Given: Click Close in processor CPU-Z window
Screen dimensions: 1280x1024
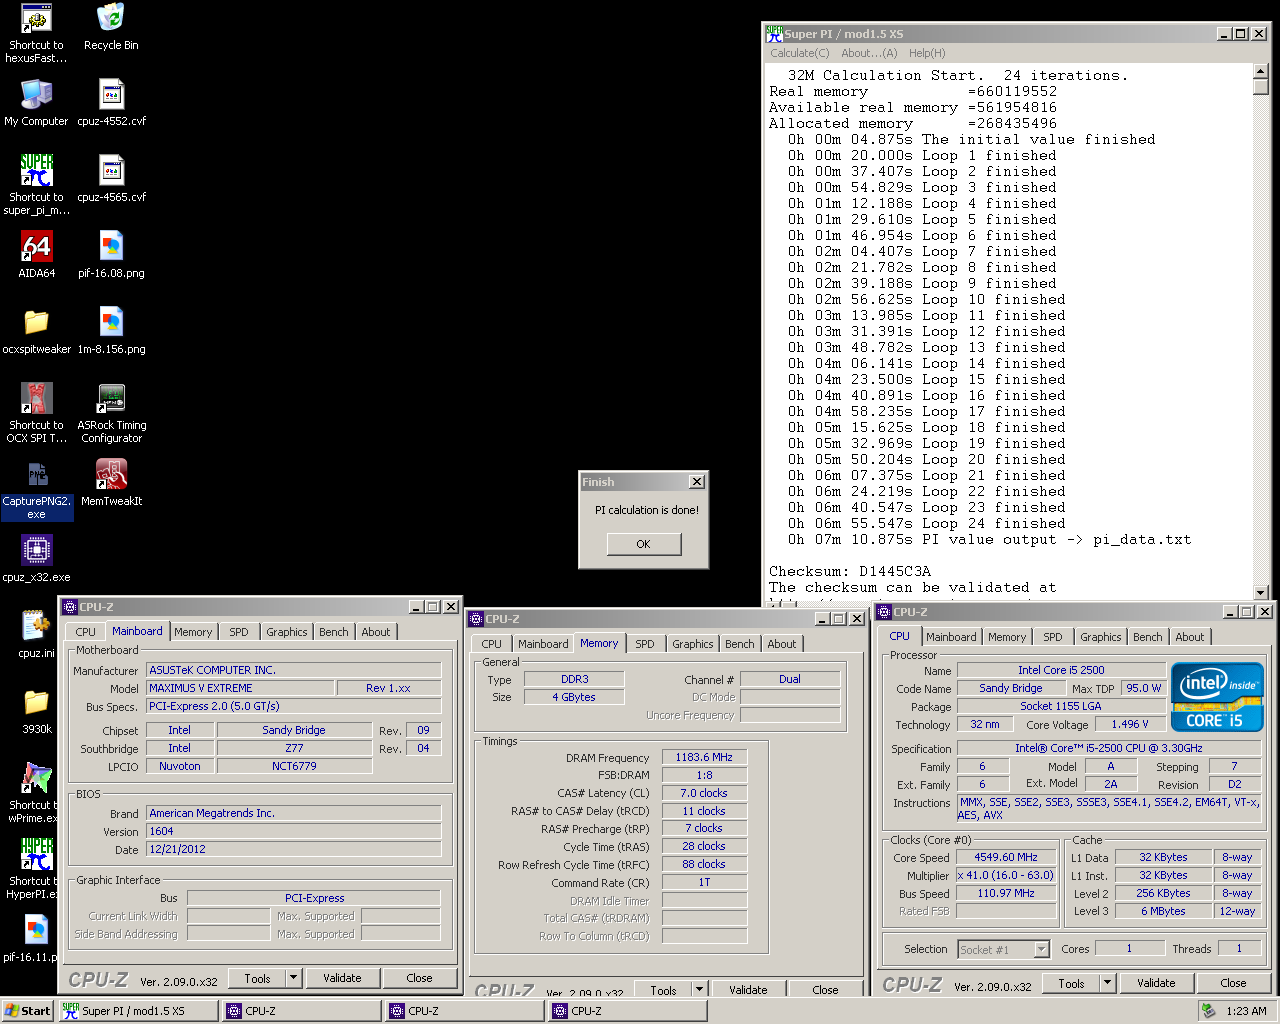Looking at the screenshot, I should (1234, 983).
